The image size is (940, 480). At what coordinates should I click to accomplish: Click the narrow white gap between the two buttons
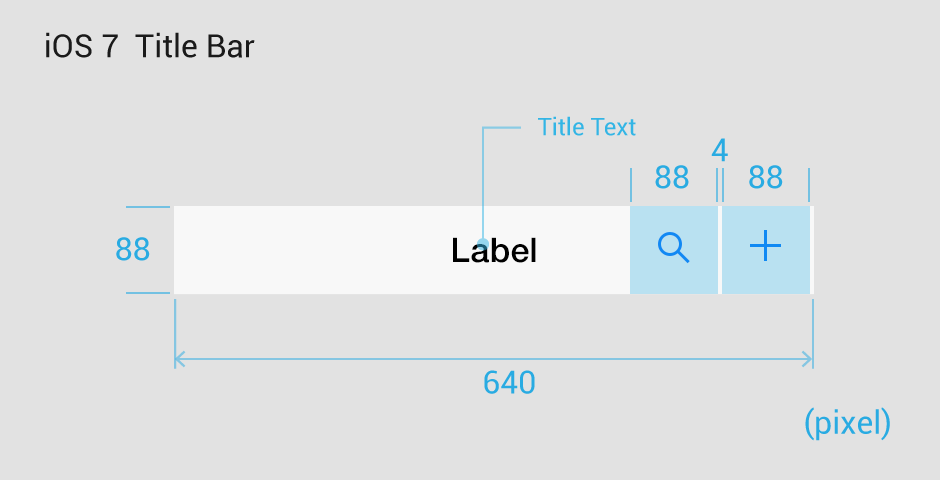pyautogui.click(x=720, y=250)
